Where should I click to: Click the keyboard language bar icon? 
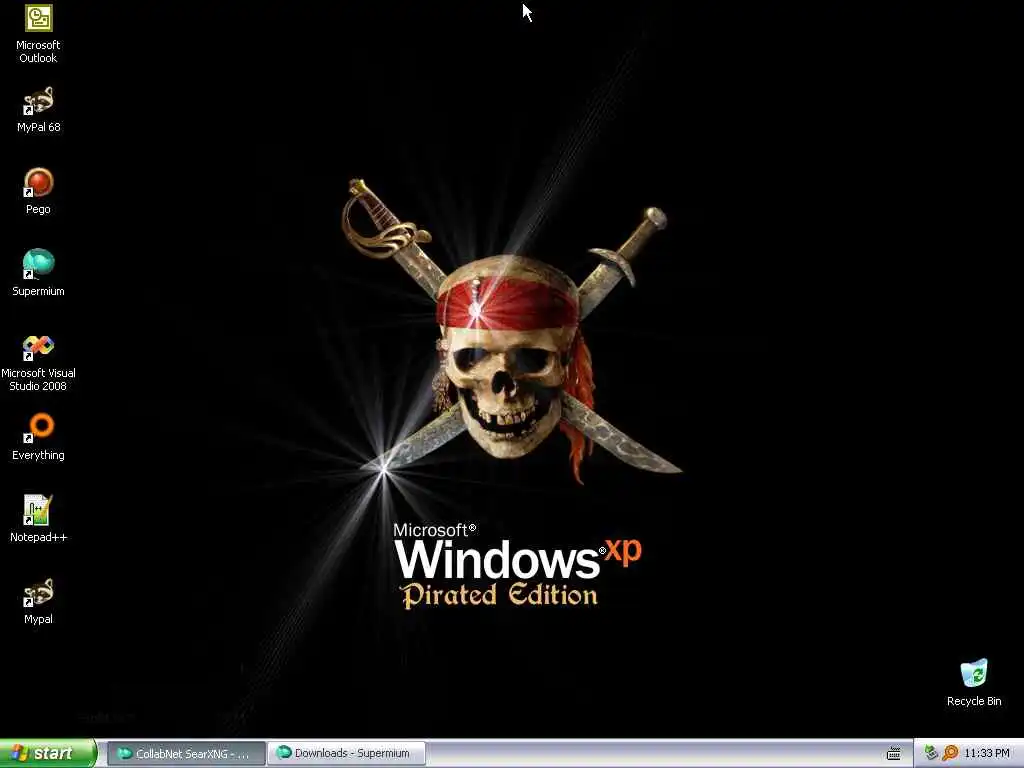893,754
